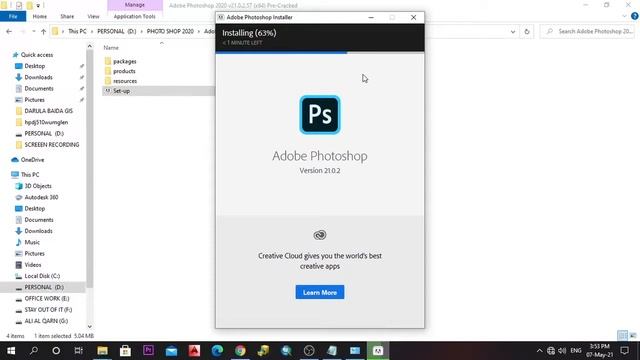Switch to the Share ribbon tab
This screenshot has height=360, width=640.
pos(67,16)
